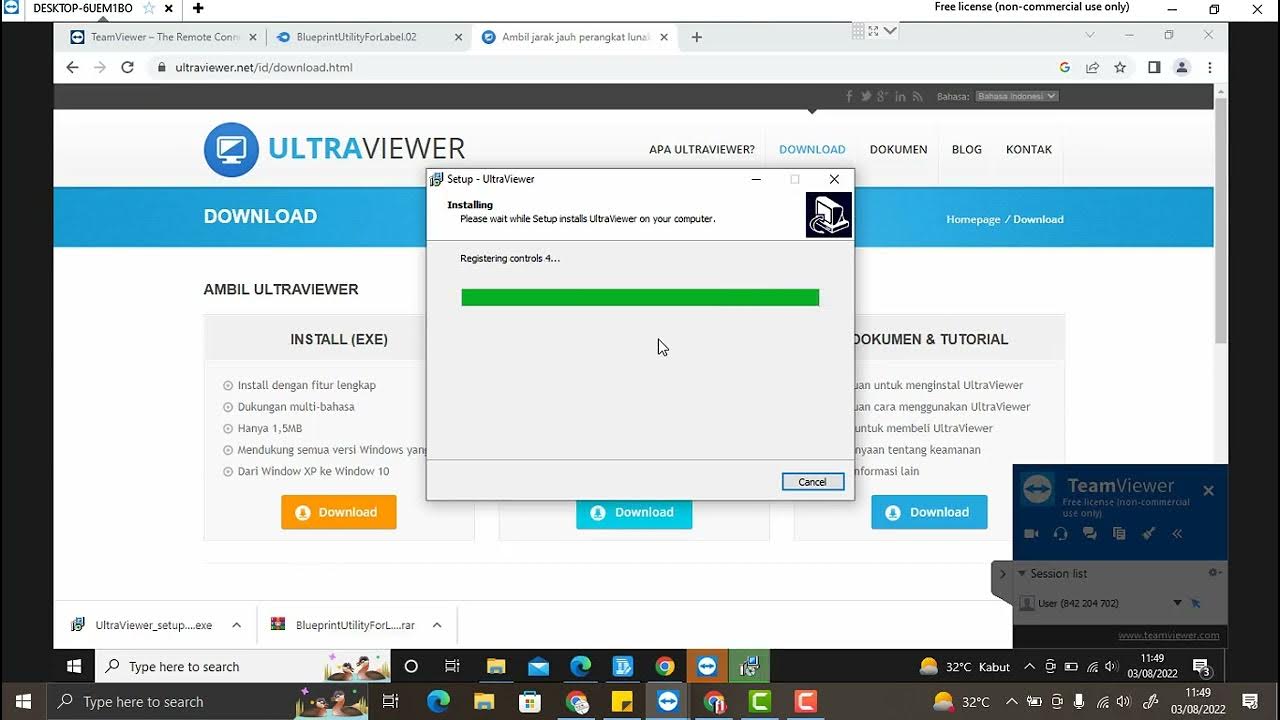Click the UltraViewer logo
1280x720 pixels.
click(334, 149)
